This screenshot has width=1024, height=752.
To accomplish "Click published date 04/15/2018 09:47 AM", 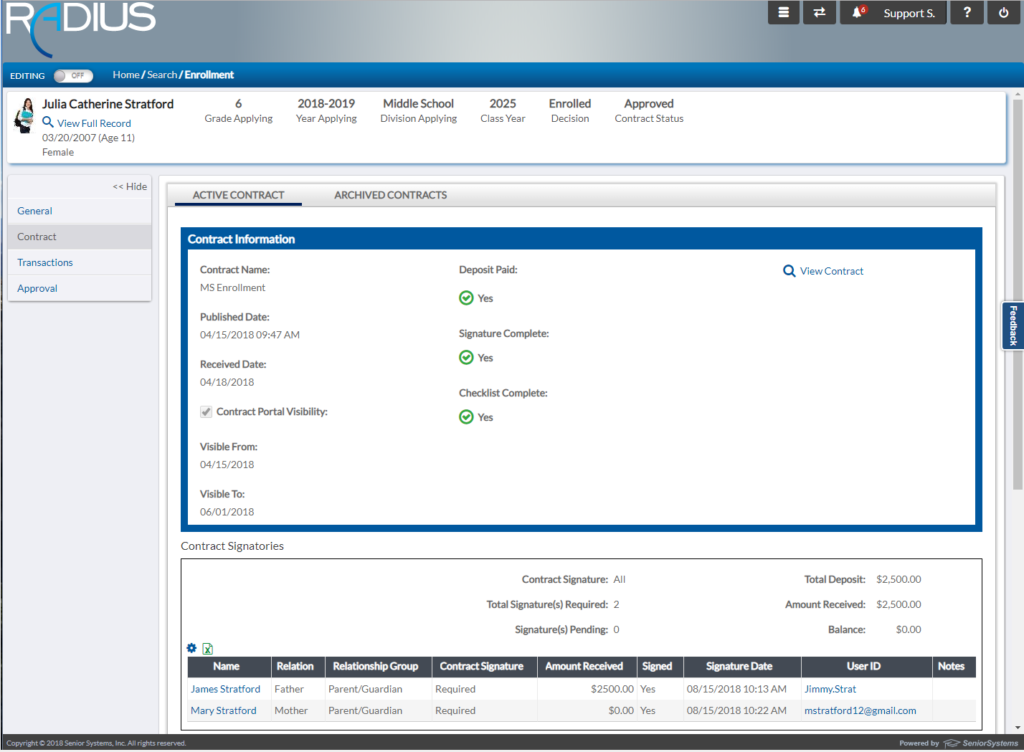I will pos(249,335).
